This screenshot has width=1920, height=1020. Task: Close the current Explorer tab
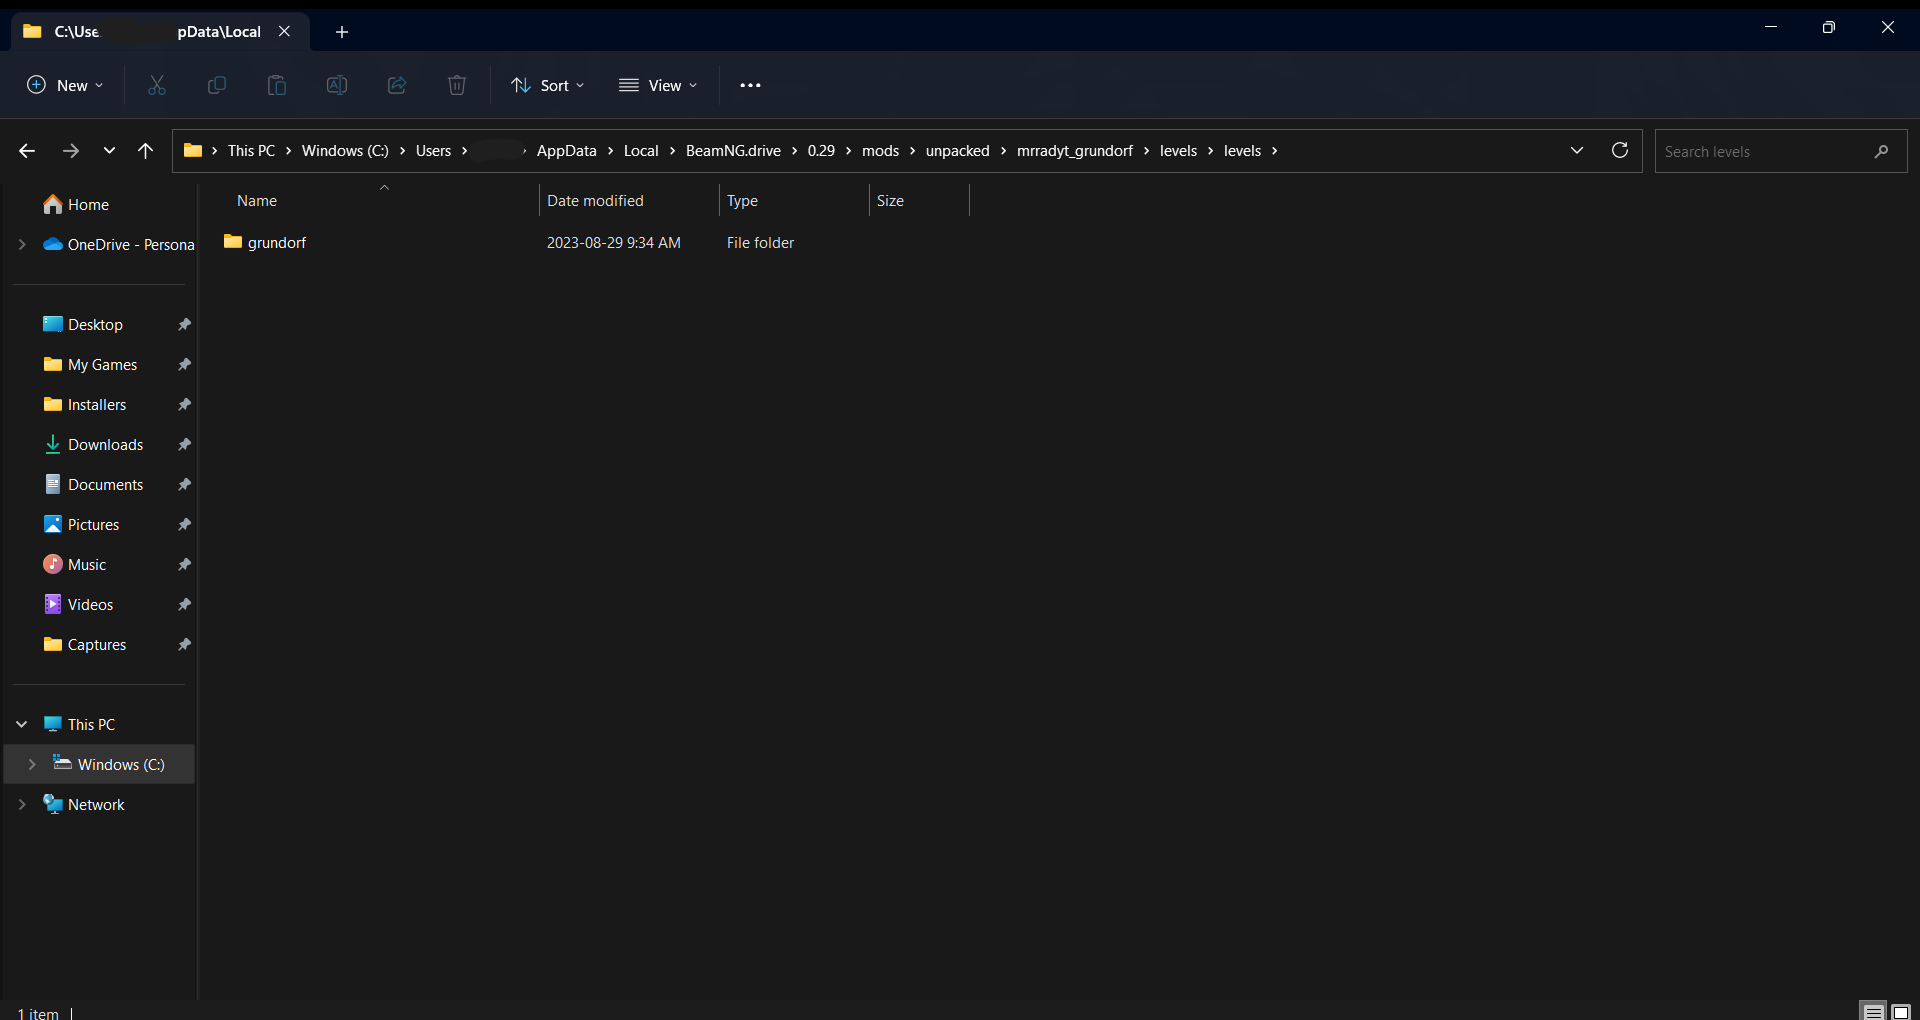tap(284, 31)
